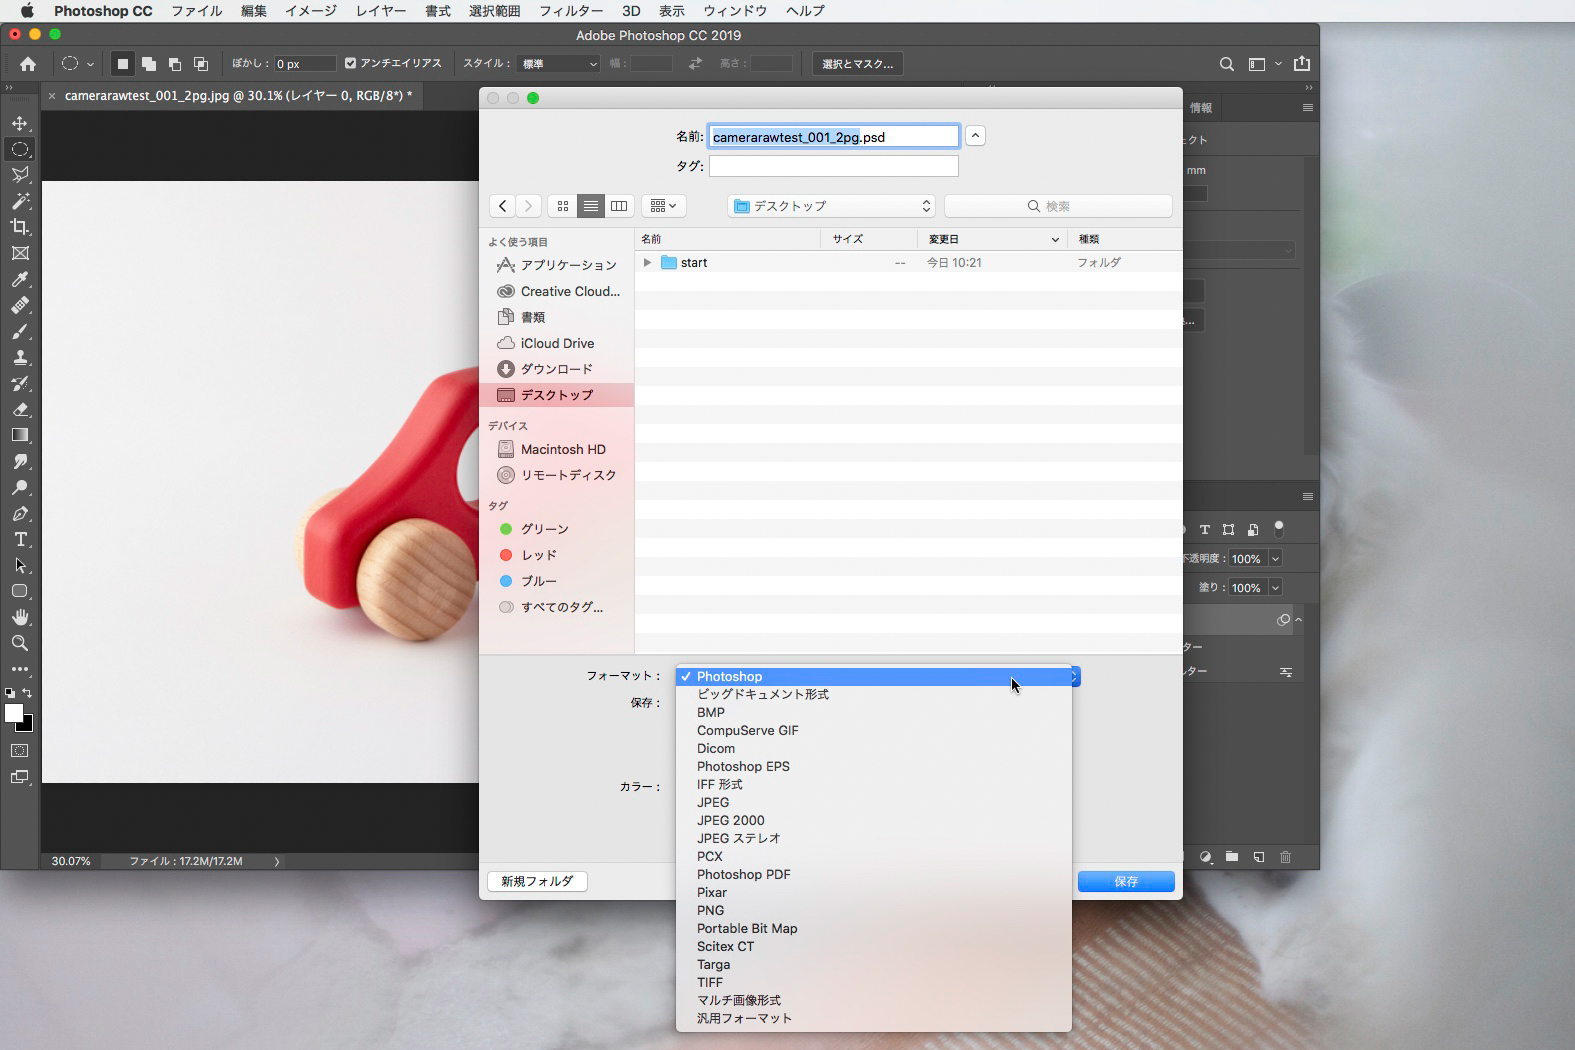The height and width of the screenshot is (1050, 1575).
Task: Select the Eyedropper tool
Action: (x=20, y=279)
